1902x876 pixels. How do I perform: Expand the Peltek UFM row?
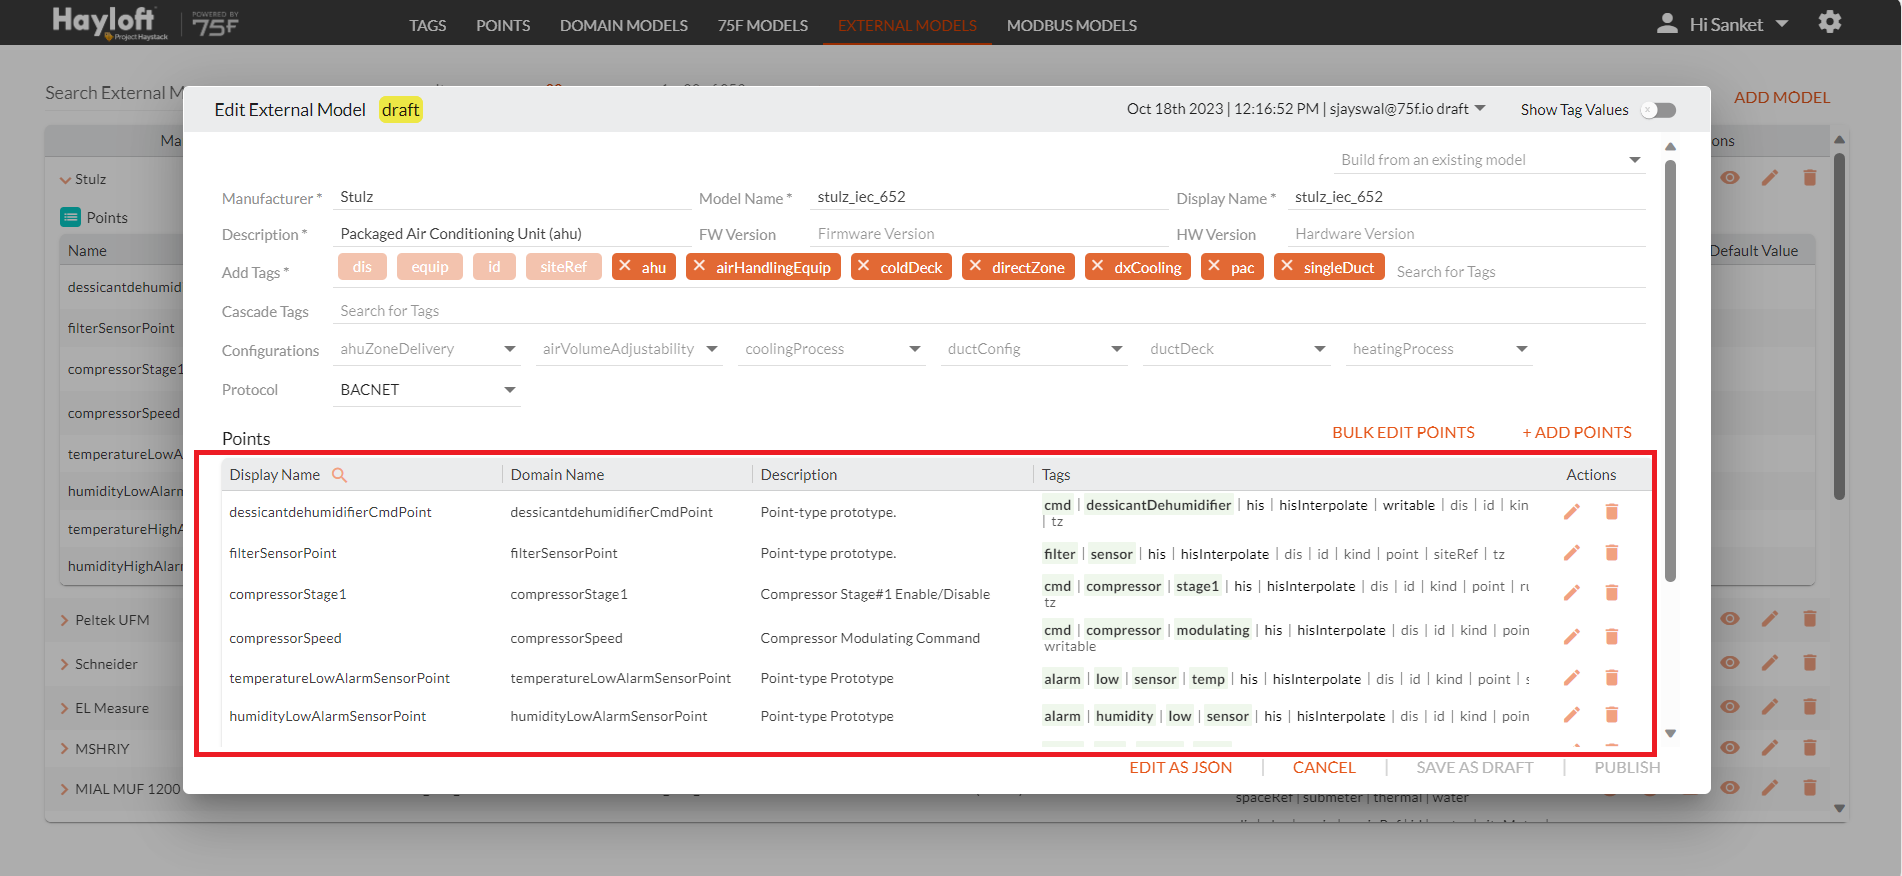(65, 620)
